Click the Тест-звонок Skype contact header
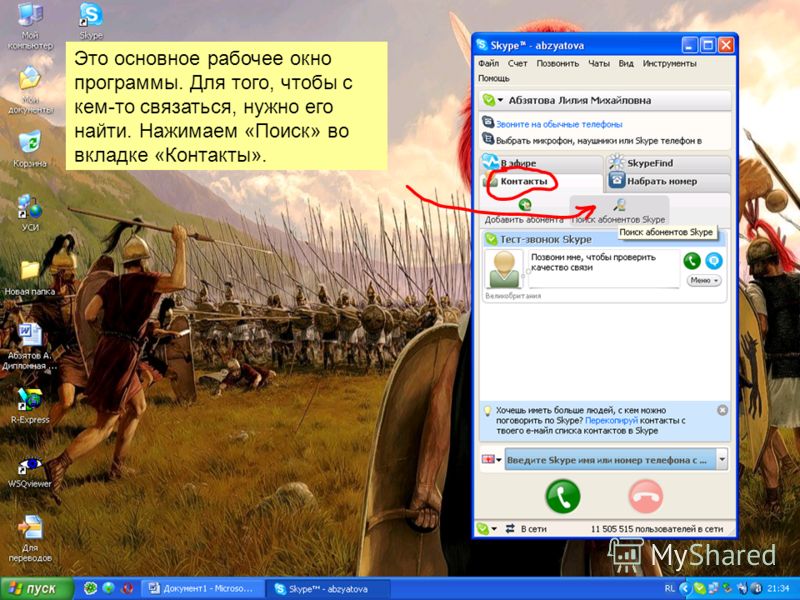Screen dimensions: 800x600 (x=605, y=239)
